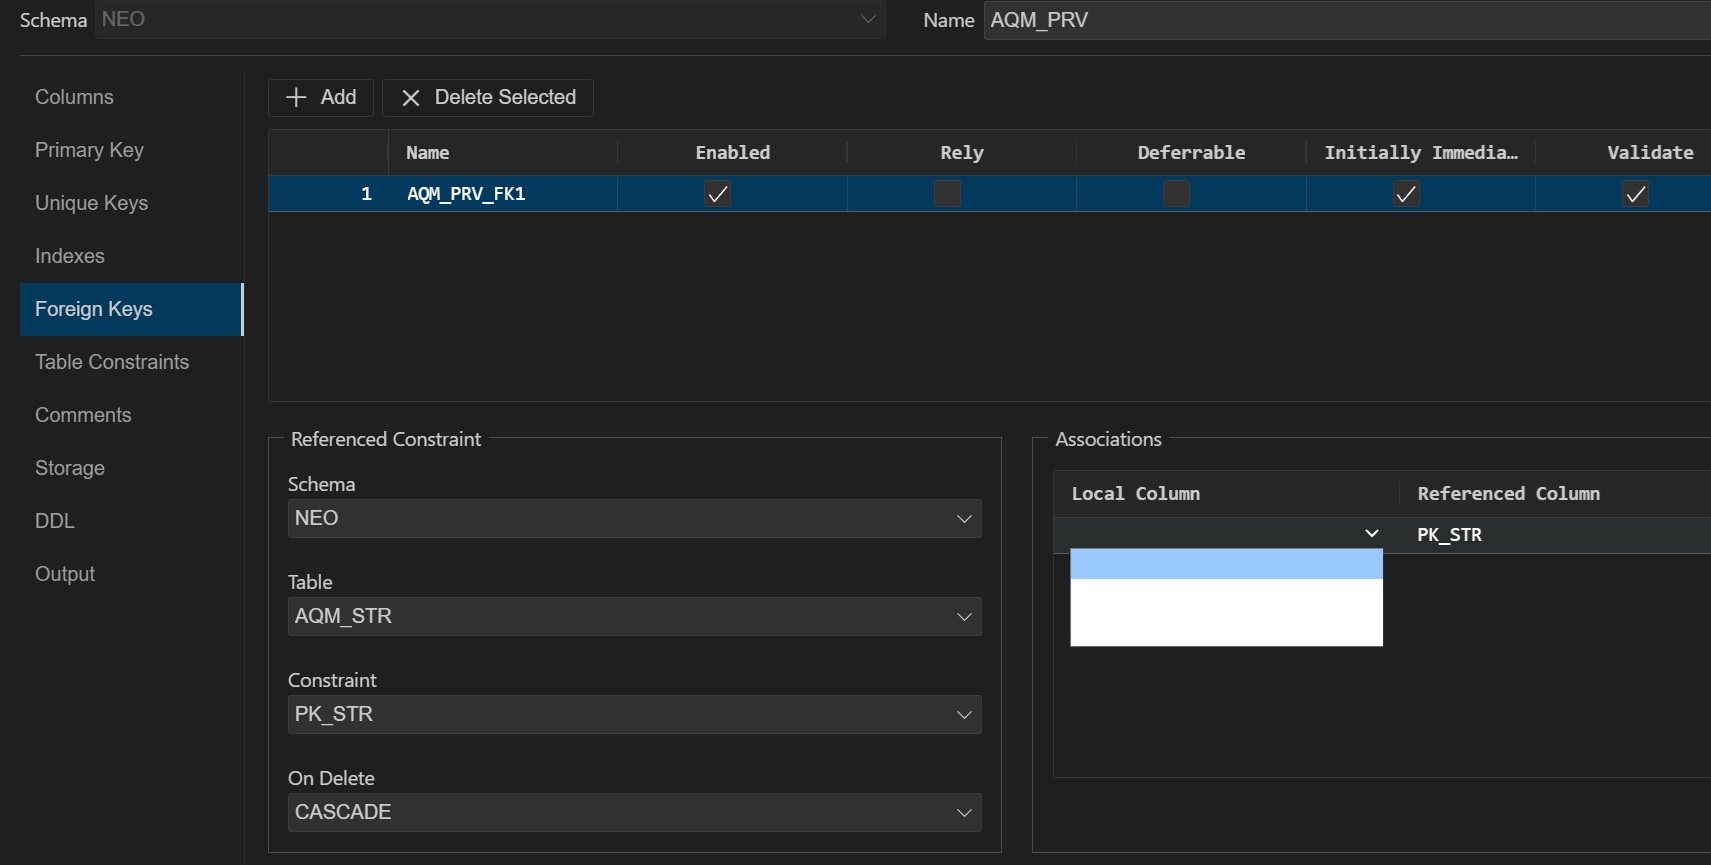Select the AQM_PRV_FK1 row name cell

(466, 194)
